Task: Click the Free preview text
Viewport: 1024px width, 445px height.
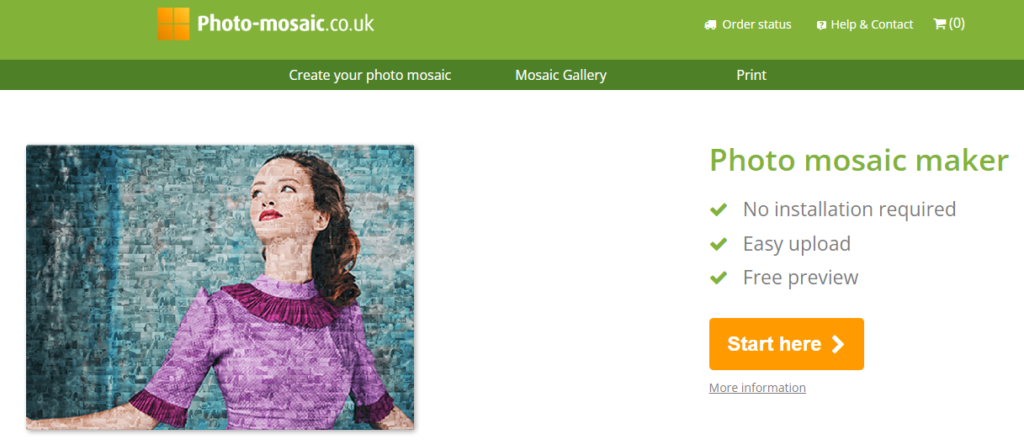Action: [x=801, y=278]
